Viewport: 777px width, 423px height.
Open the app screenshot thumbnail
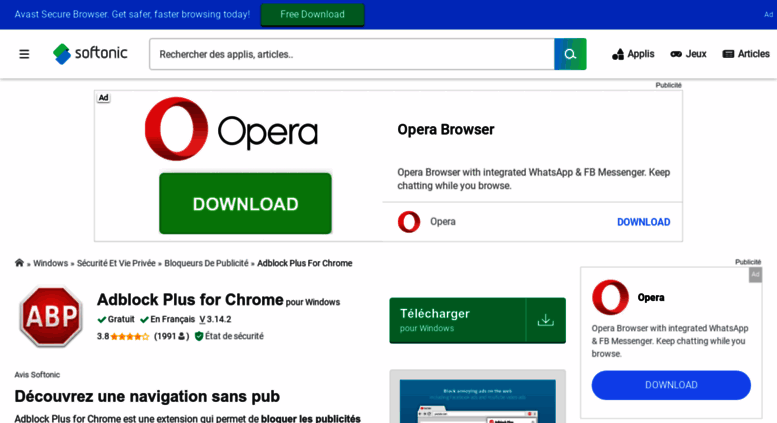(x=477, y=400)
